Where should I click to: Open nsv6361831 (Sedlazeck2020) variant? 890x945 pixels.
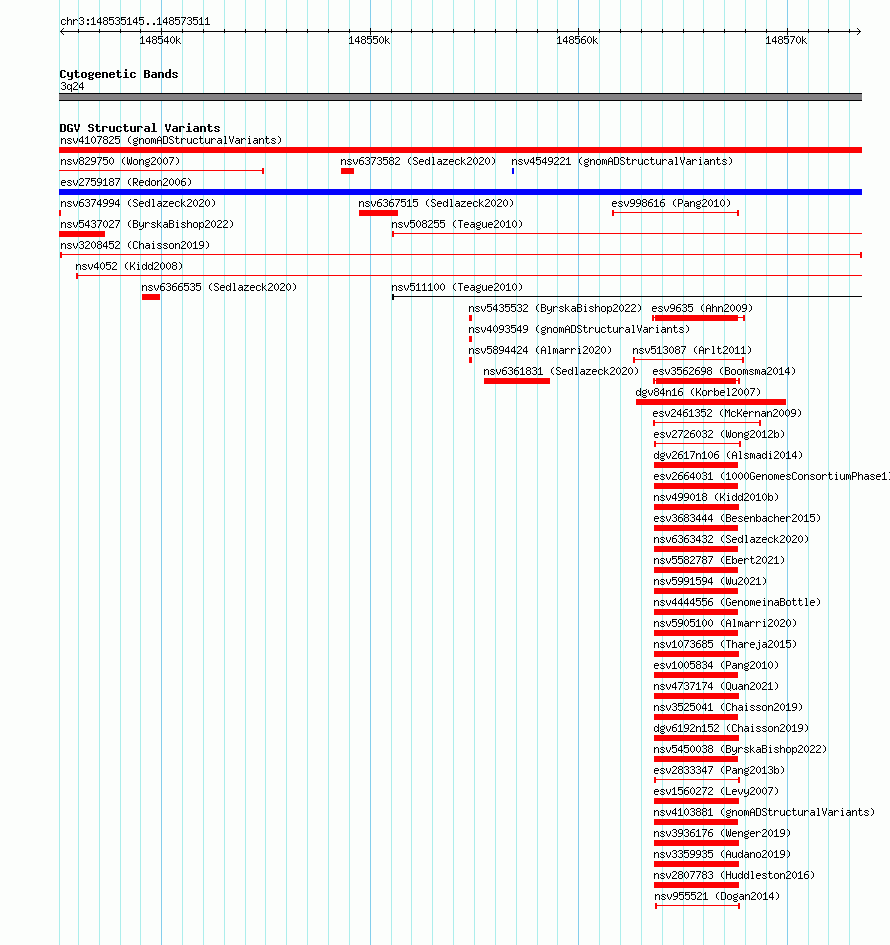point(562,371)
